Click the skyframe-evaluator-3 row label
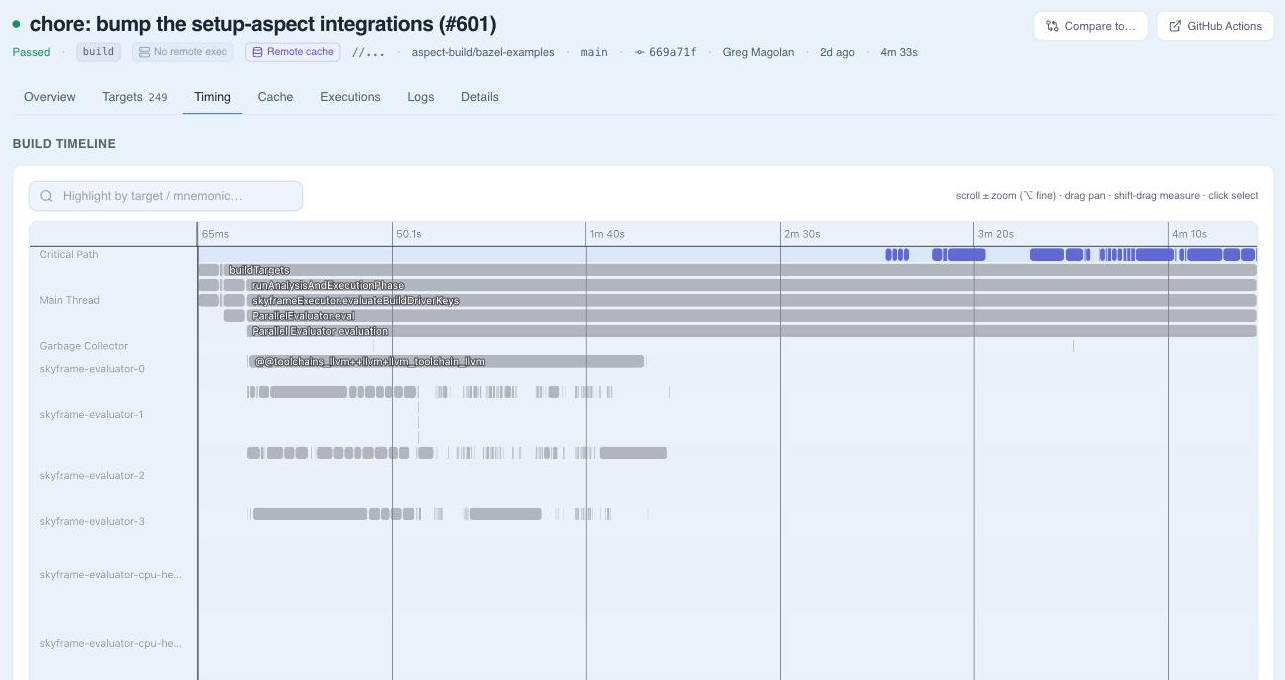 tap(92, 521)
